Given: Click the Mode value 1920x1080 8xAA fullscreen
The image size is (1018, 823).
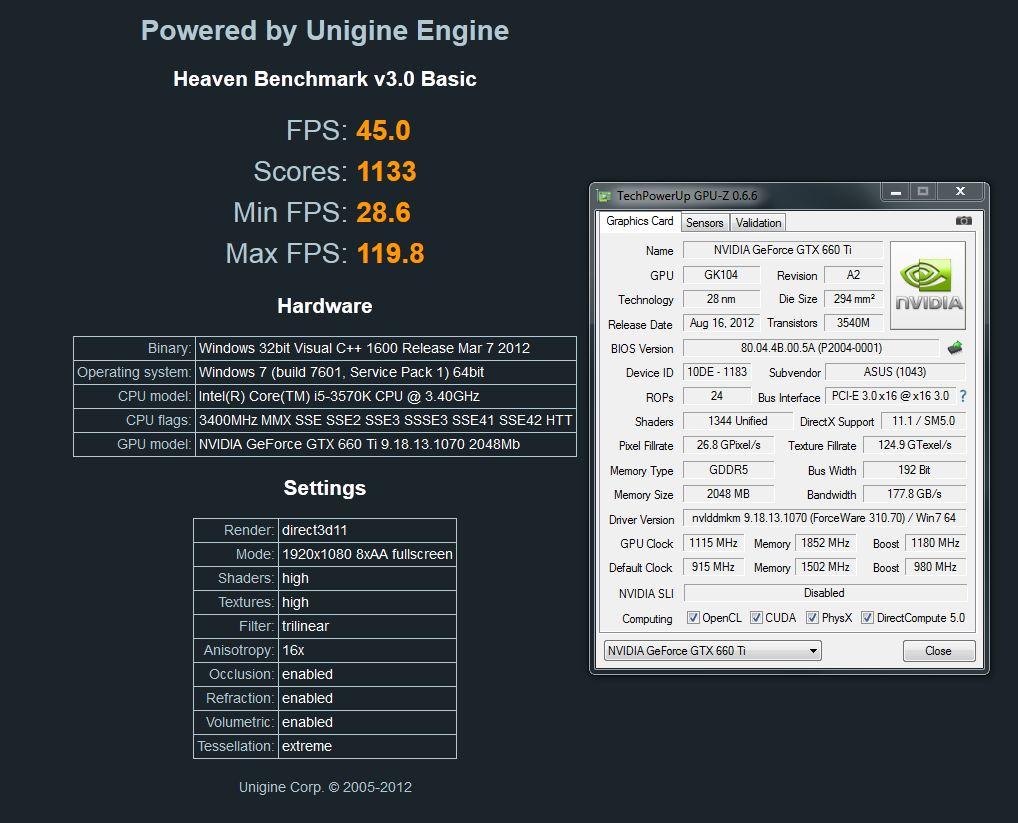Looking at the screenshot, I should pos(367,554).
